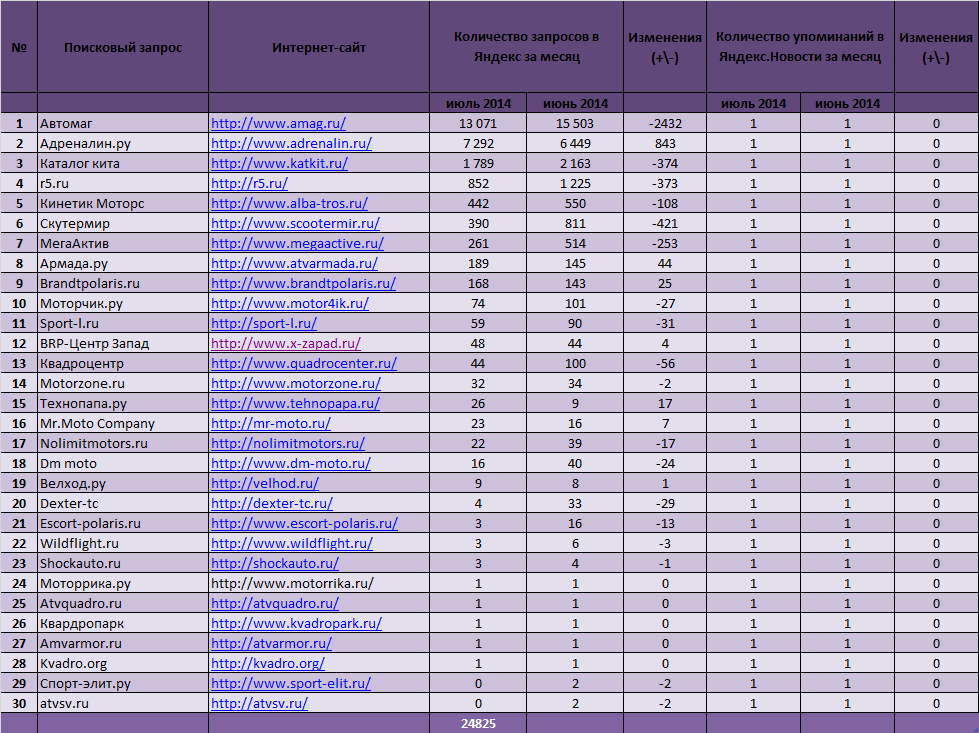Screen dimensions: 979x733
Task: Click the http://www.atvarmada.ru/ link
Action: coord(295,263)
